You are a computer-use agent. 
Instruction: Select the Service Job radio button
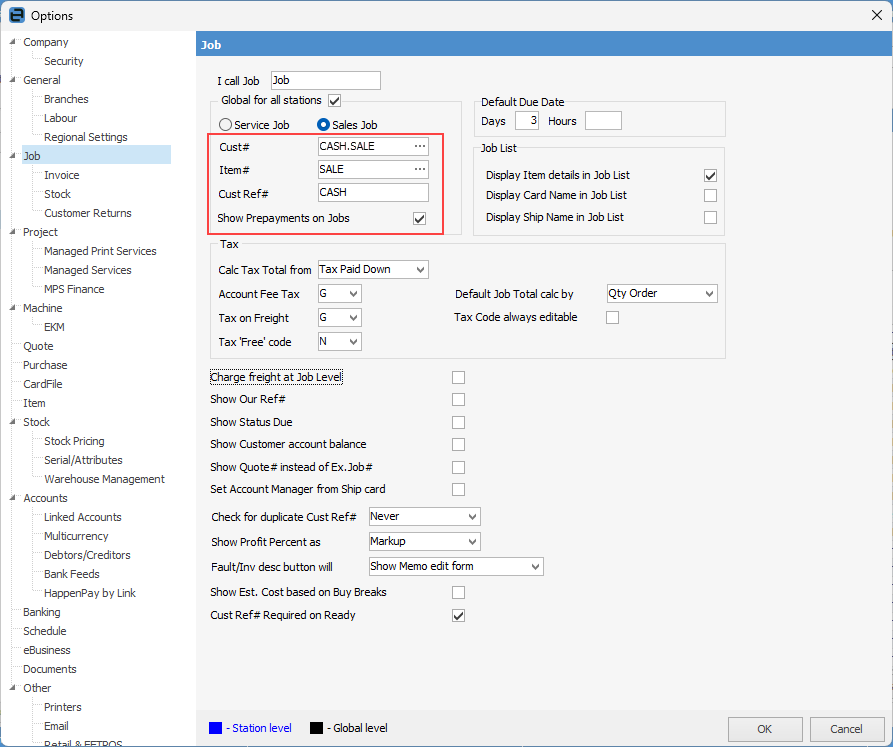pos(225,125)
